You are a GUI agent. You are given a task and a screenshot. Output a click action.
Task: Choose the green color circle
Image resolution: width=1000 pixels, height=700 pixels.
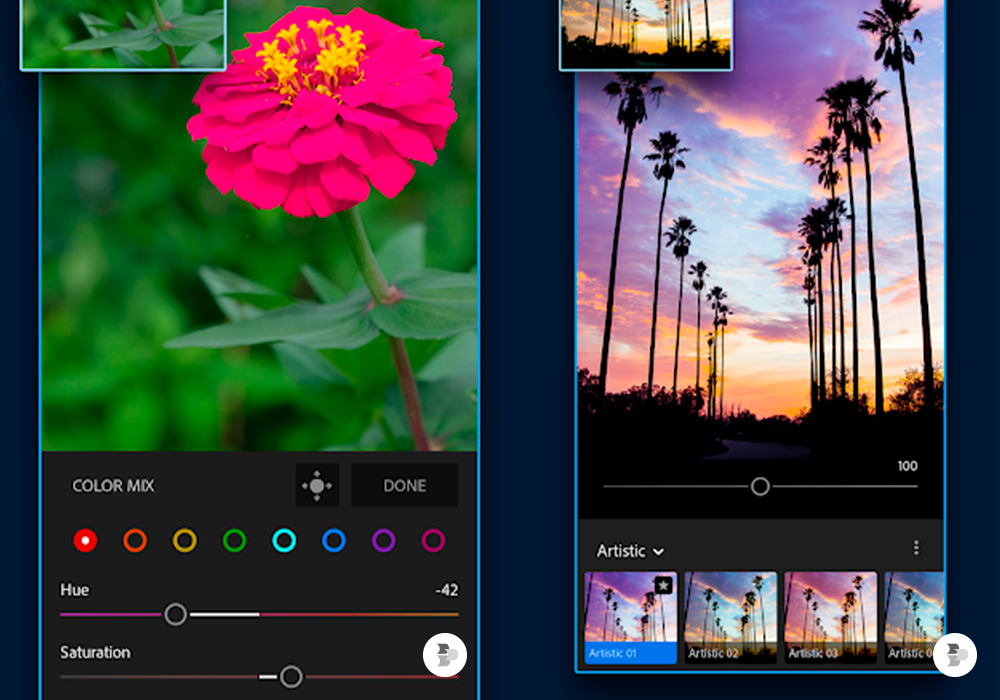point(234,541)
